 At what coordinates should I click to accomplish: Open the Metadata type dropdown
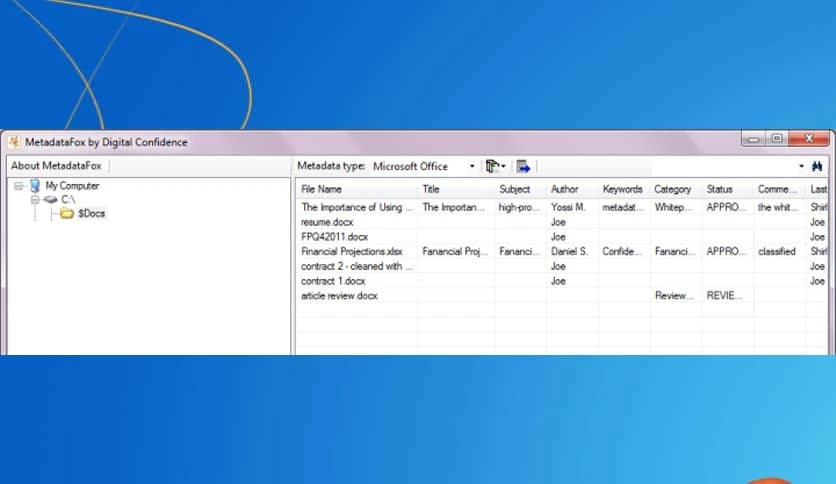click(x=472, y=166)
